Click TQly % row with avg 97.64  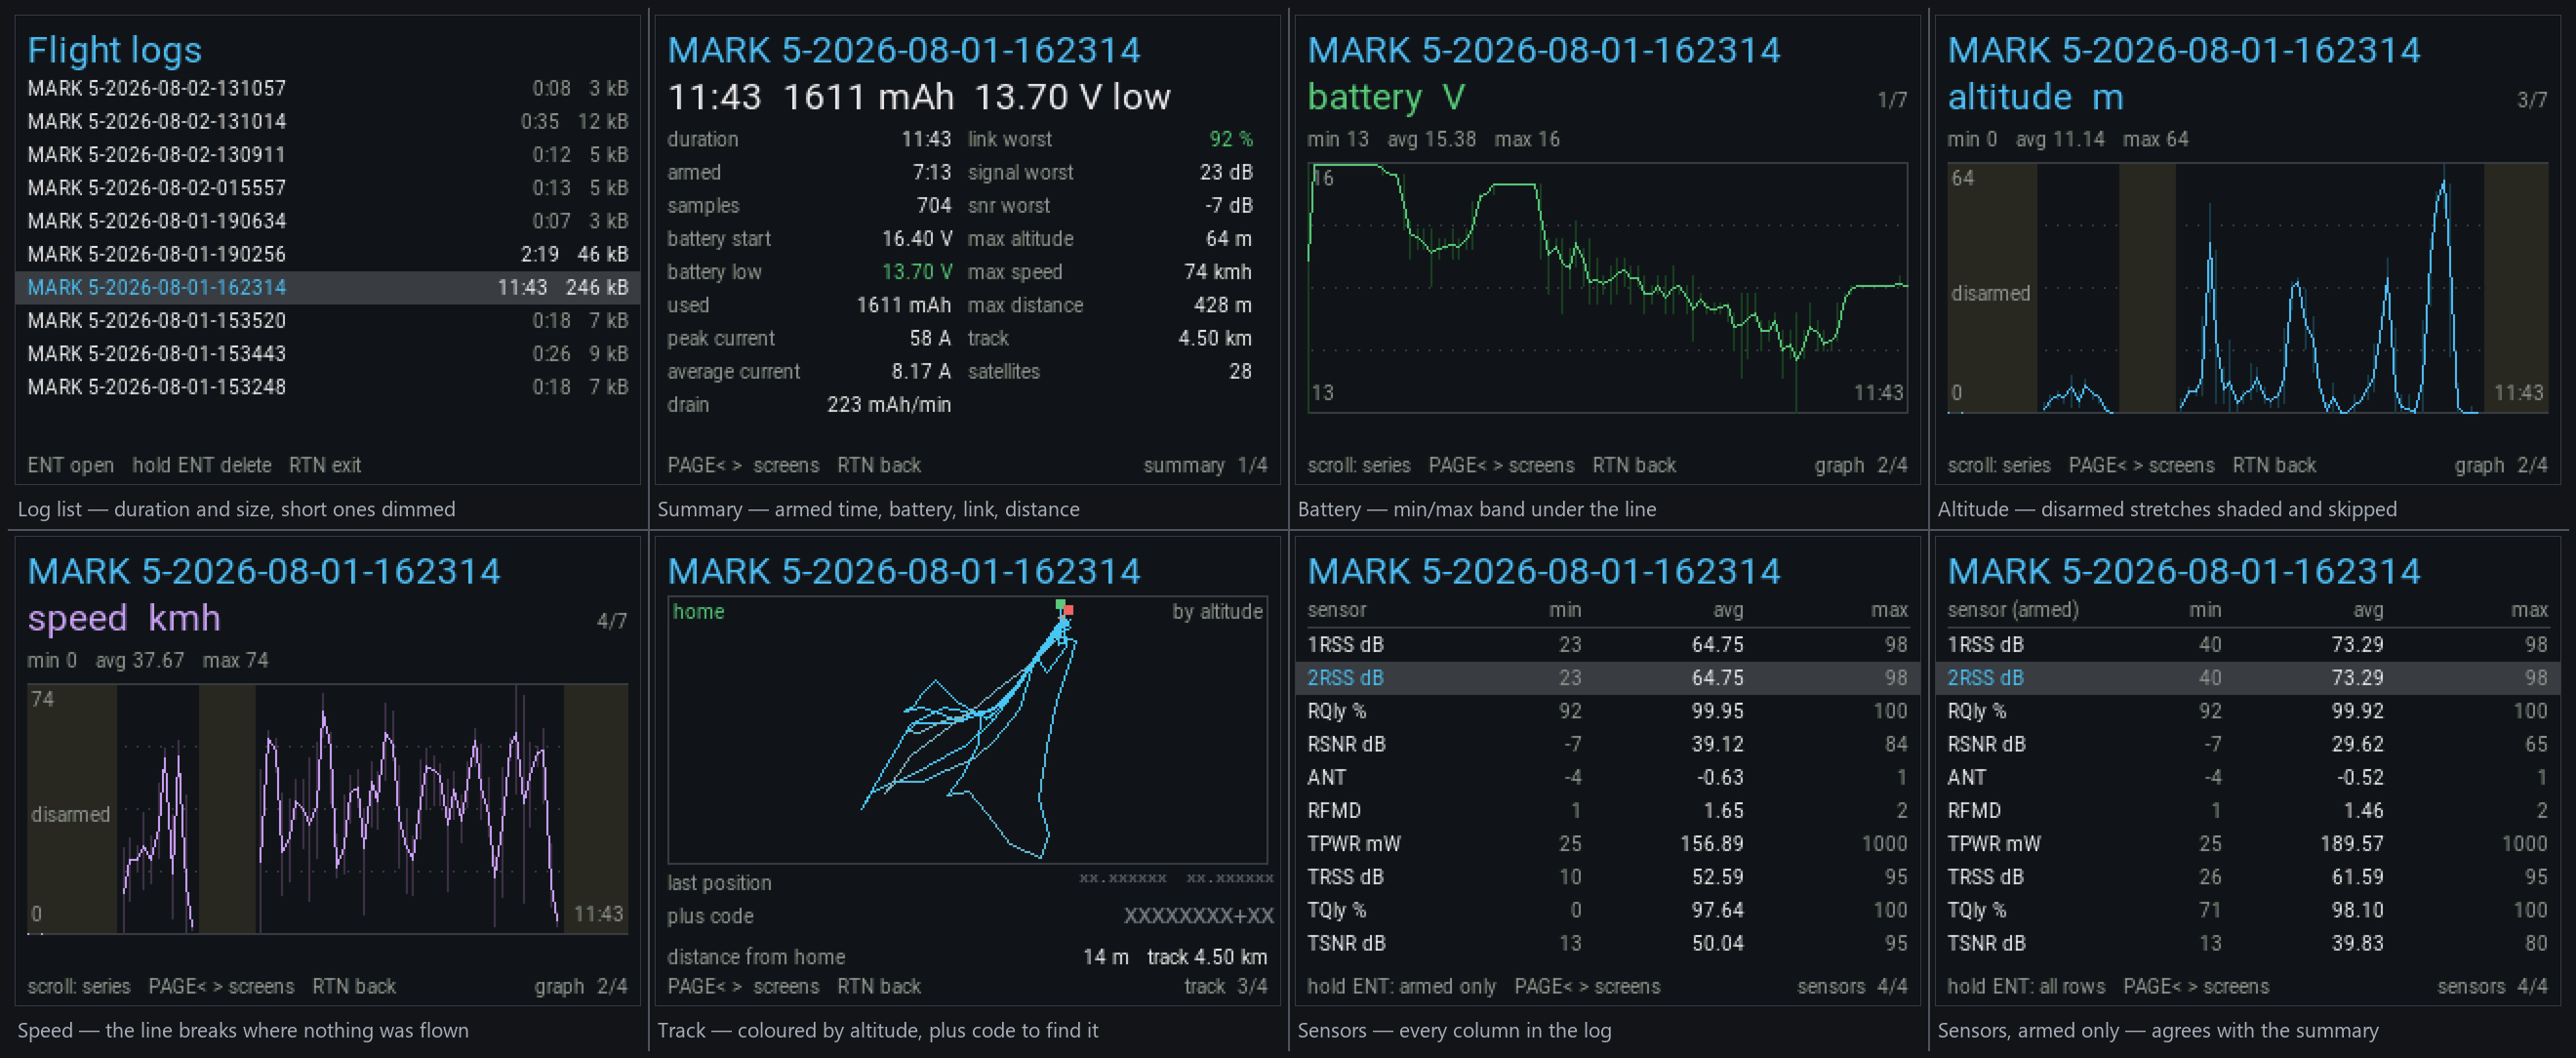[1607, 910]
